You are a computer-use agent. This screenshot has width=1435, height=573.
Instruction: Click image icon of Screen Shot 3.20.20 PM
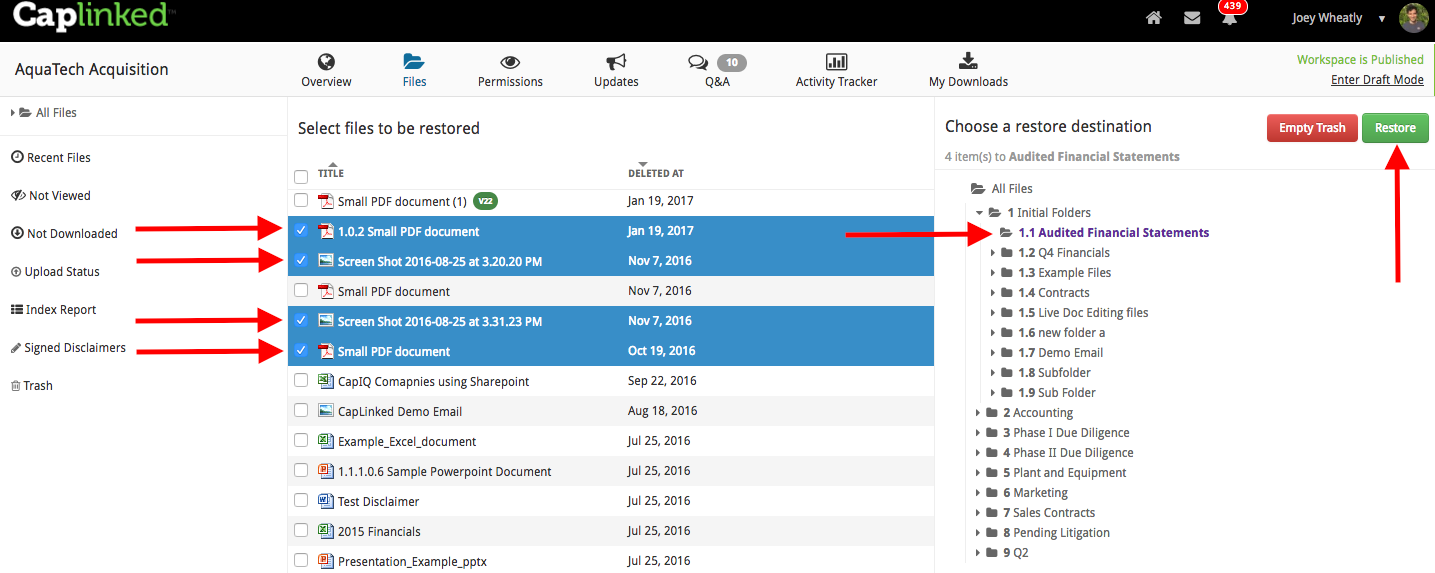pos(325,261)
